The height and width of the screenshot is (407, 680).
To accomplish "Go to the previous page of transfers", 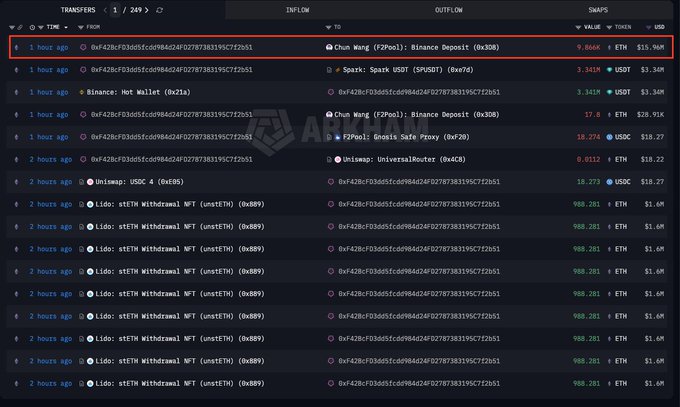I will [105, 10].
